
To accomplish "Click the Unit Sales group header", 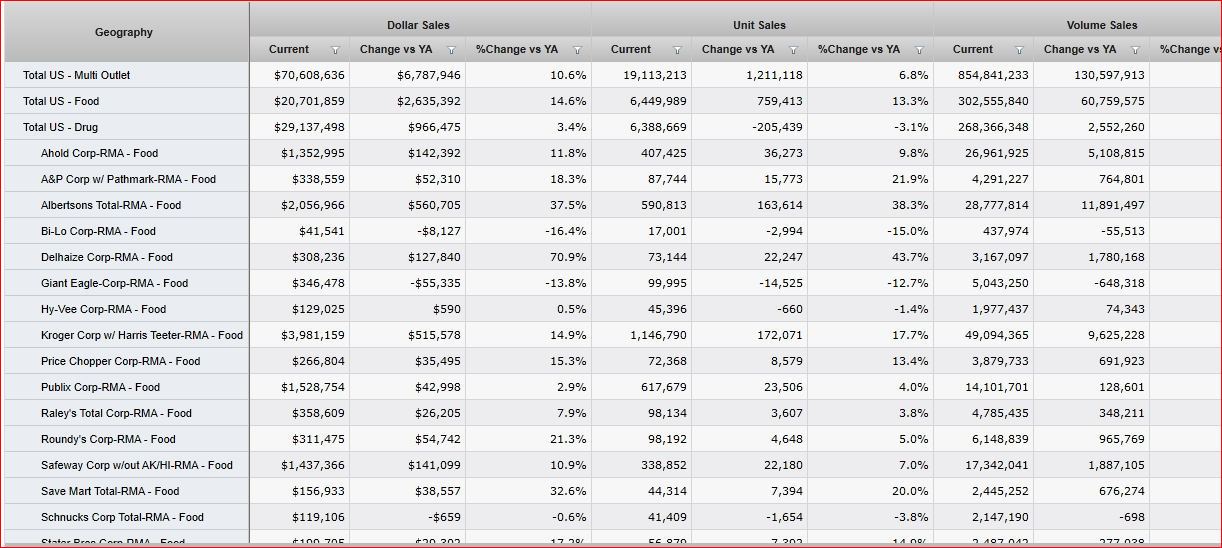I will coord(760,25).
